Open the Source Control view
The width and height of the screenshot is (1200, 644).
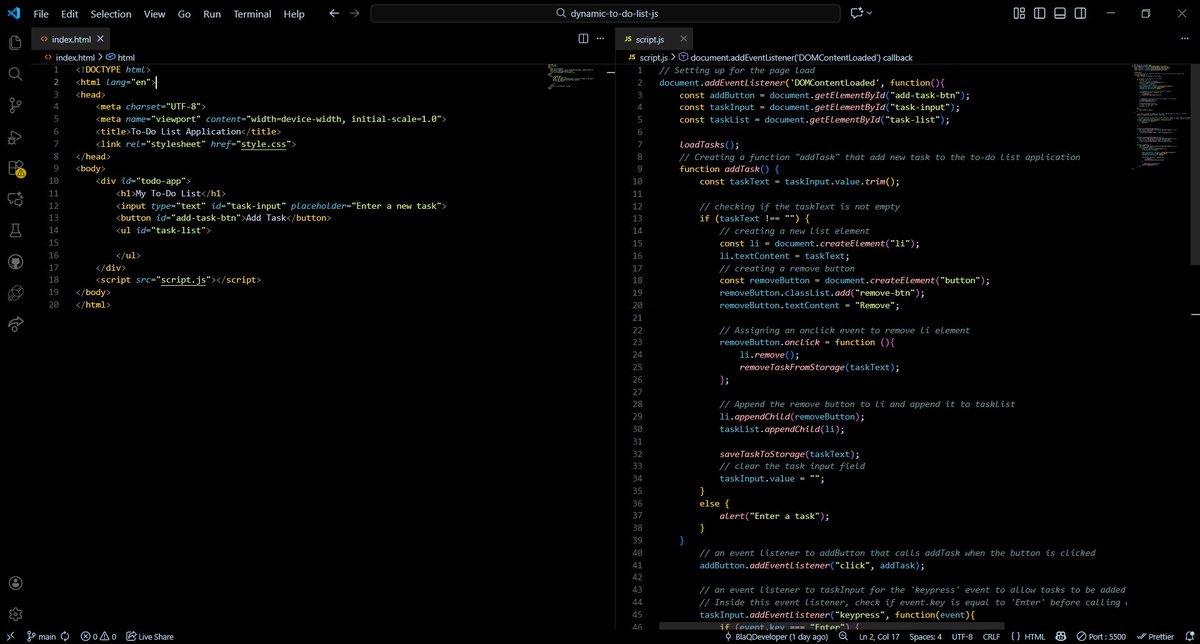tap(15, 105)
